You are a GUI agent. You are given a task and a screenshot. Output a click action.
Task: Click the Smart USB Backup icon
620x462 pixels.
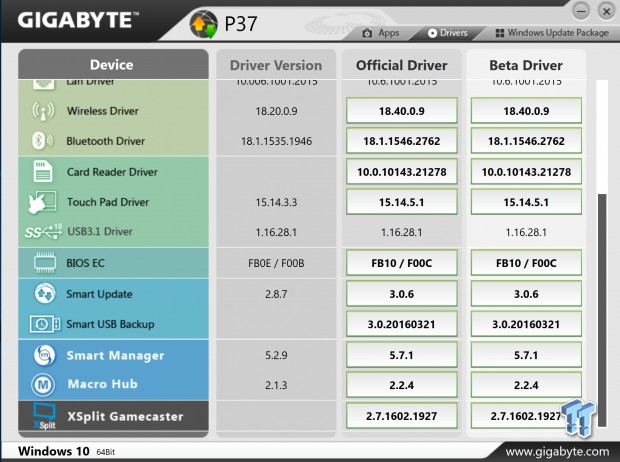45,324
